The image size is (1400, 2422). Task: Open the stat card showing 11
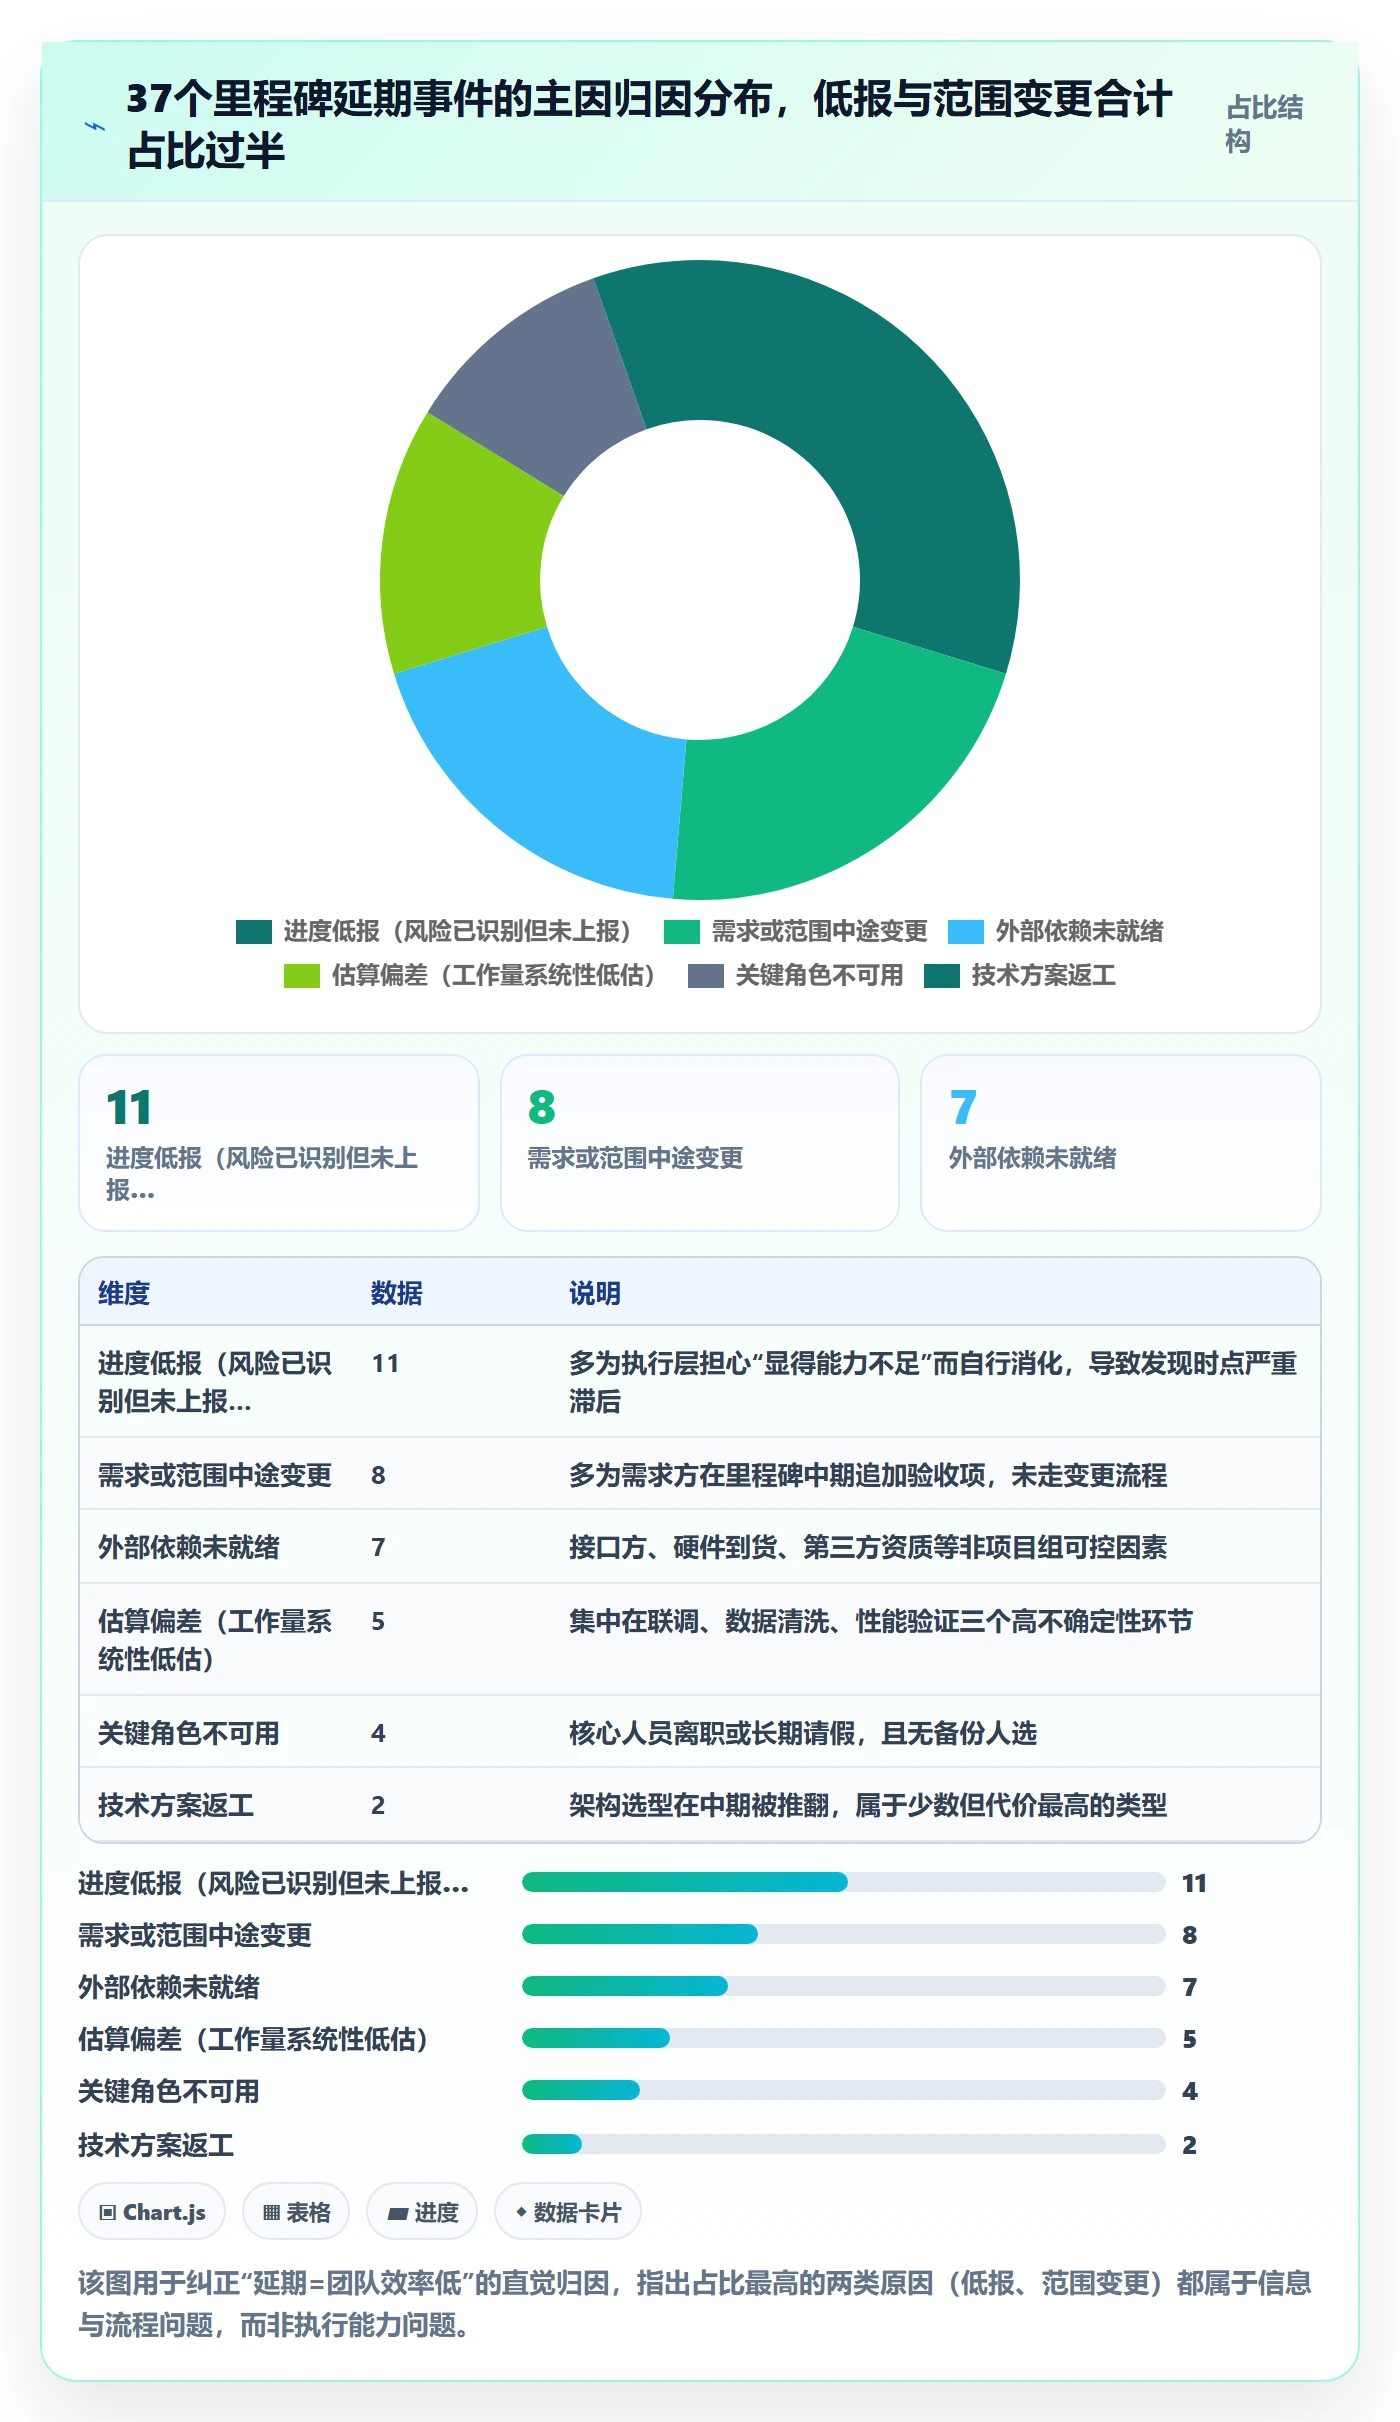tap(279, 1143)
